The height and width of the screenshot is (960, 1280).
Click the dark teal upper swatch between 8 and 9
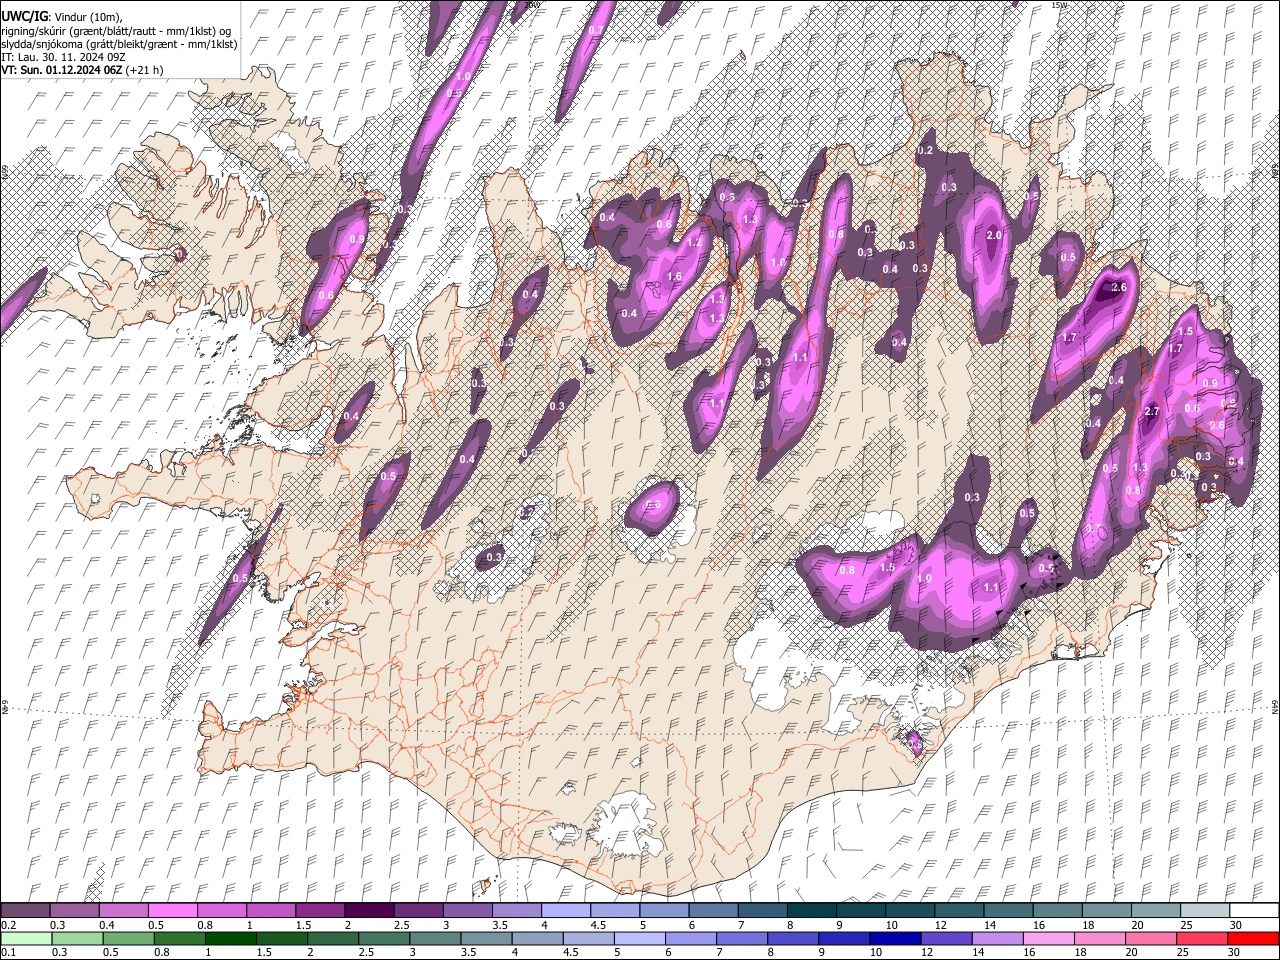tap(812, 910)
